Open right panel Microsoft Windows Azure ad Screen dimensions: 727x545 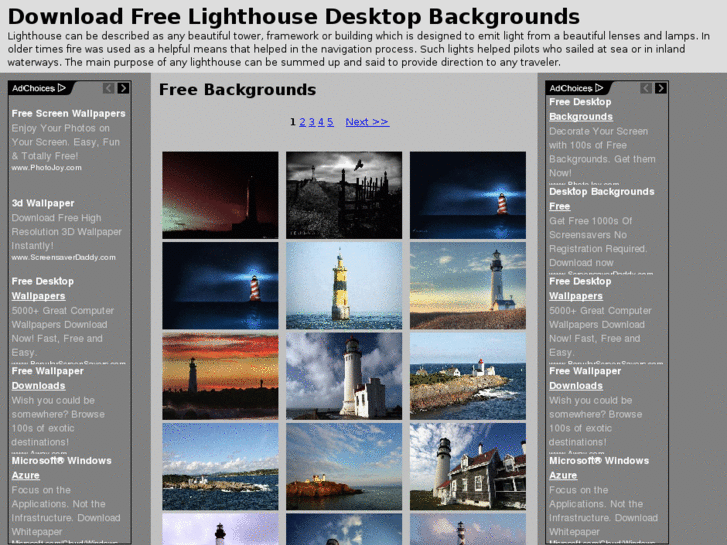(x=599, y=468)
